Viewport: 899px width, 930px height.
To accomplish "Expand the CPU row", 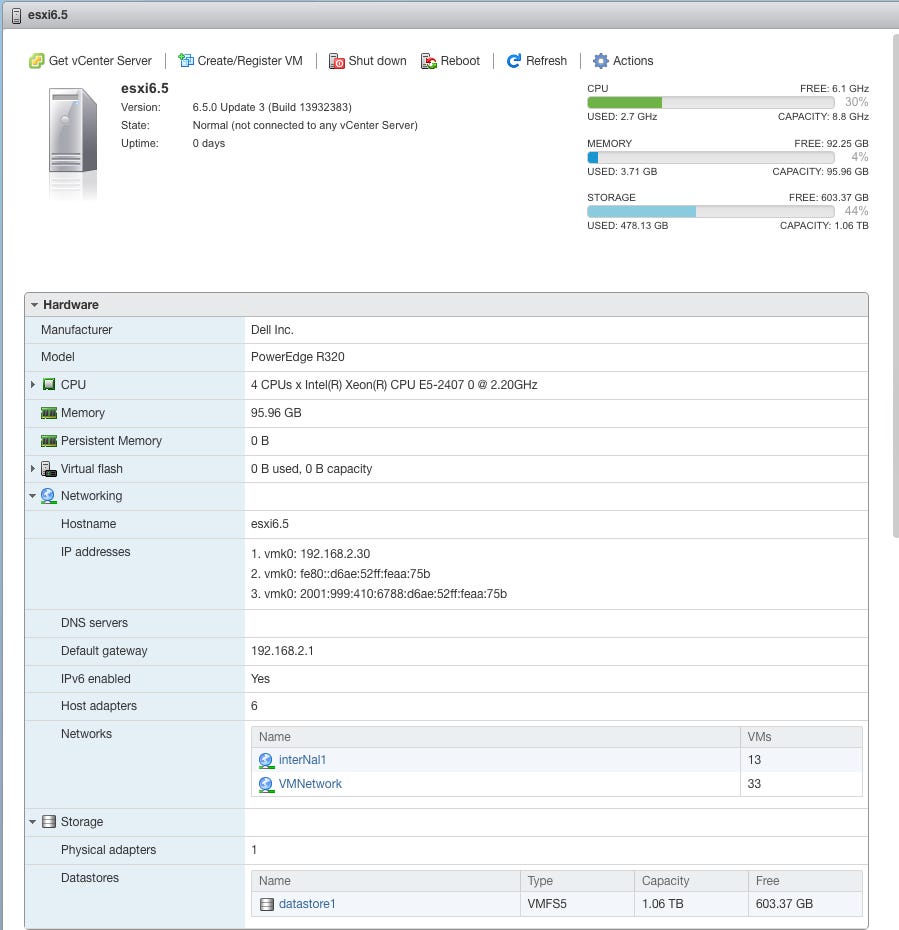I will [x=33, y=384].
